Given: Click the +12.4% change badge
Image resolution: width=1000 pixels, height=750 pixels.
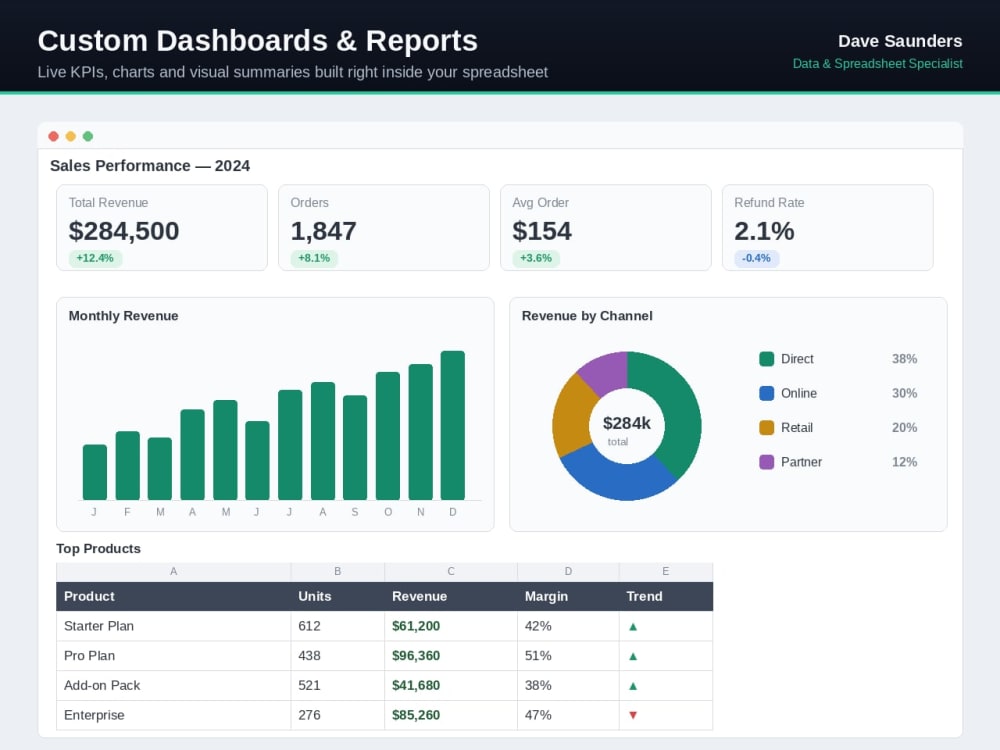Looking at the screenshot, I should point(95,258).
